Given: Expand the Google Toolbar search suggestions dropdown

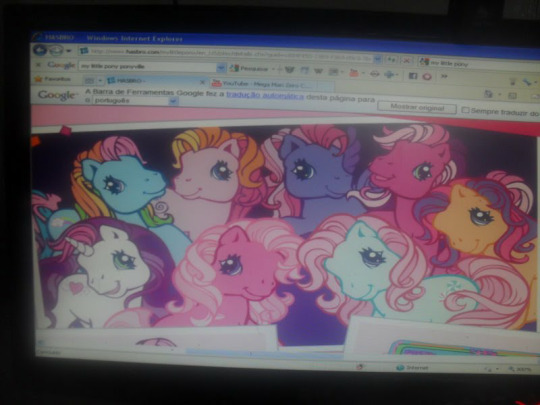Looking at the screenshot, I should pyautogui.click(x=221, y=68).
